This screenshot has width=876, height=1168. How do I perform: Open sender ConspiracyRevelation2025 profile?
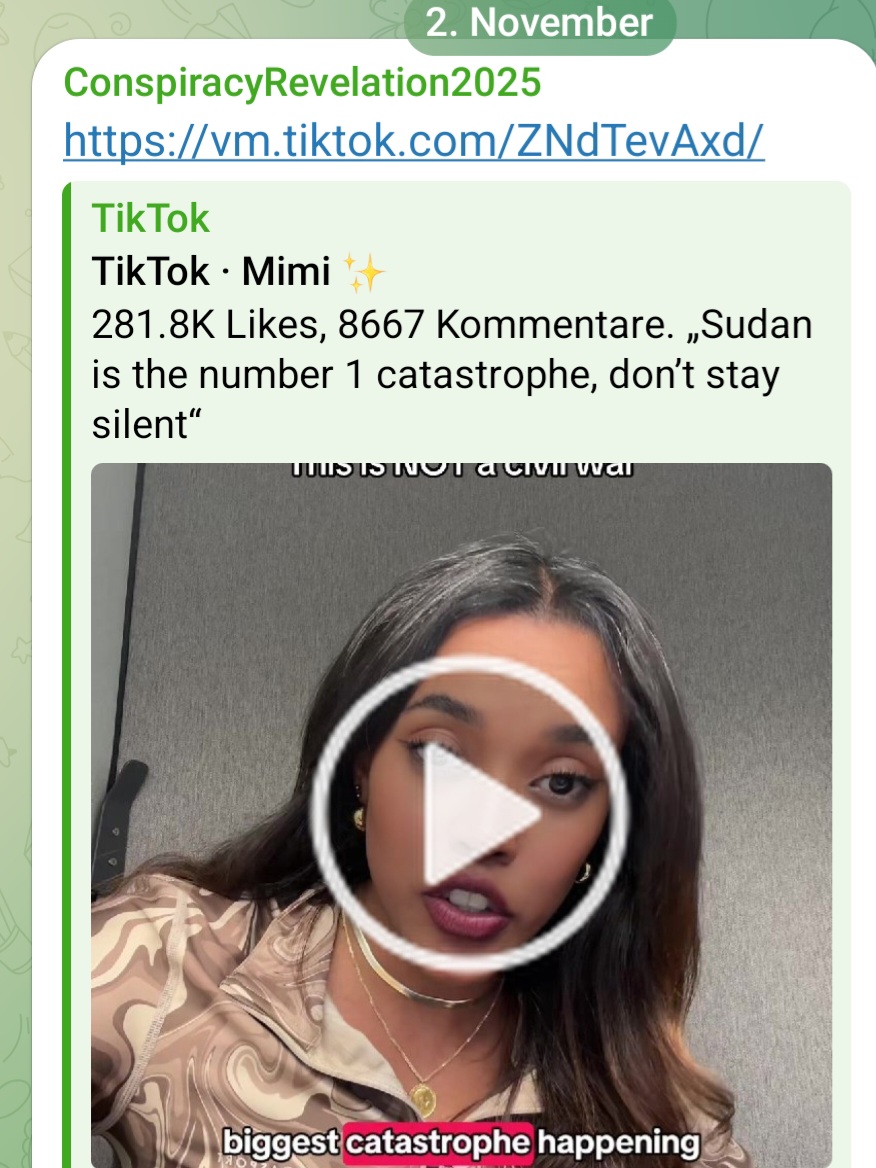pyautogui.click(x=302, y=82)
